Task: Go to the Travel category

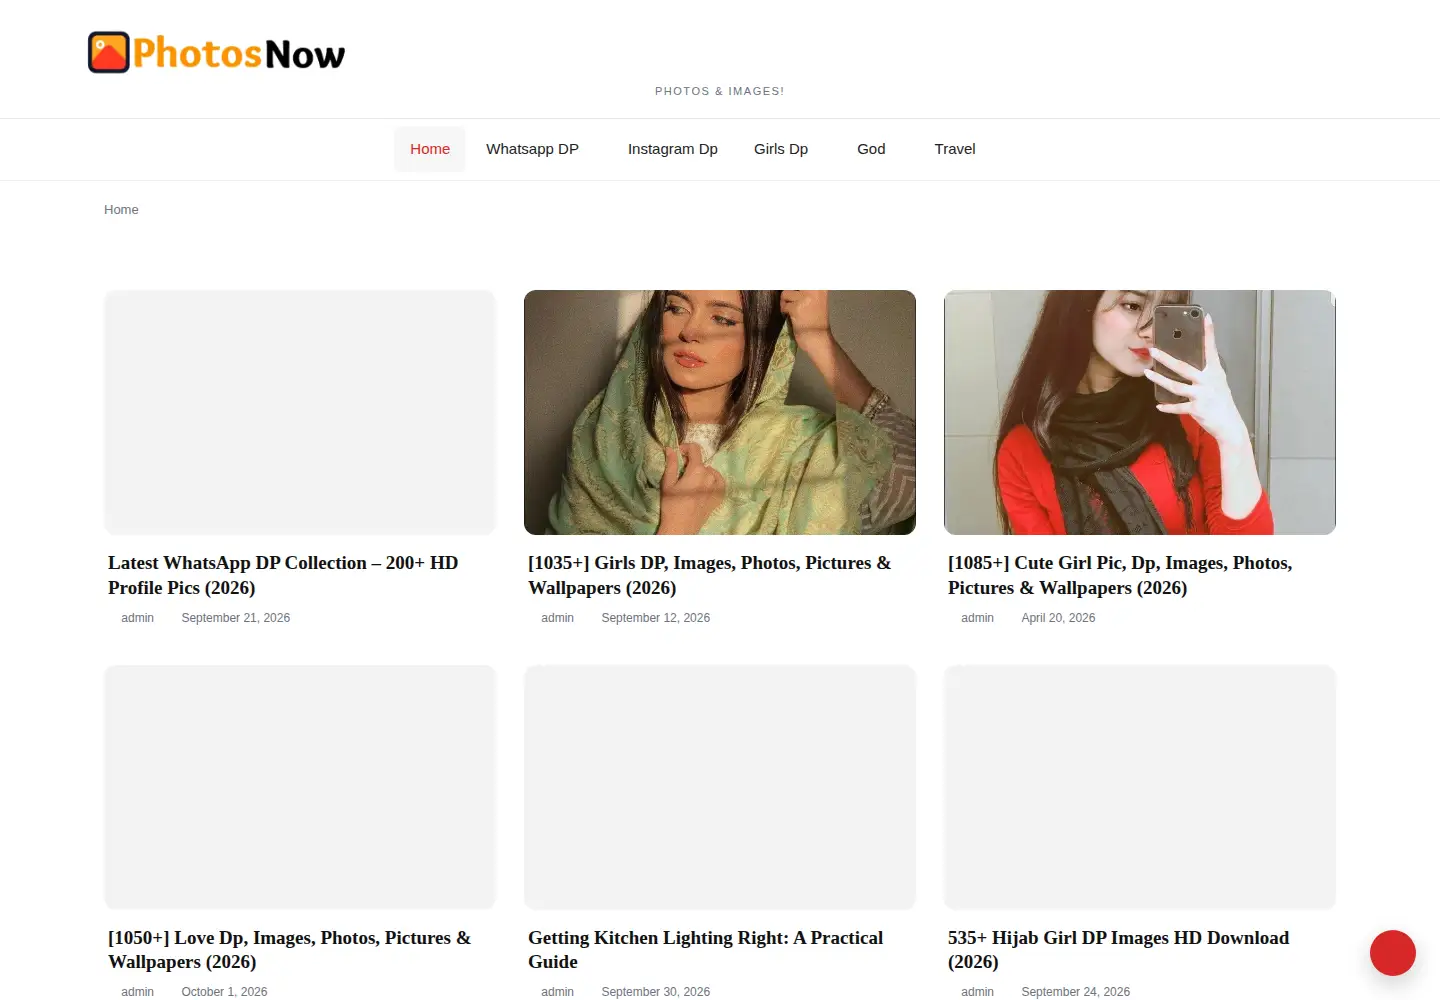Action: point(955,149)
